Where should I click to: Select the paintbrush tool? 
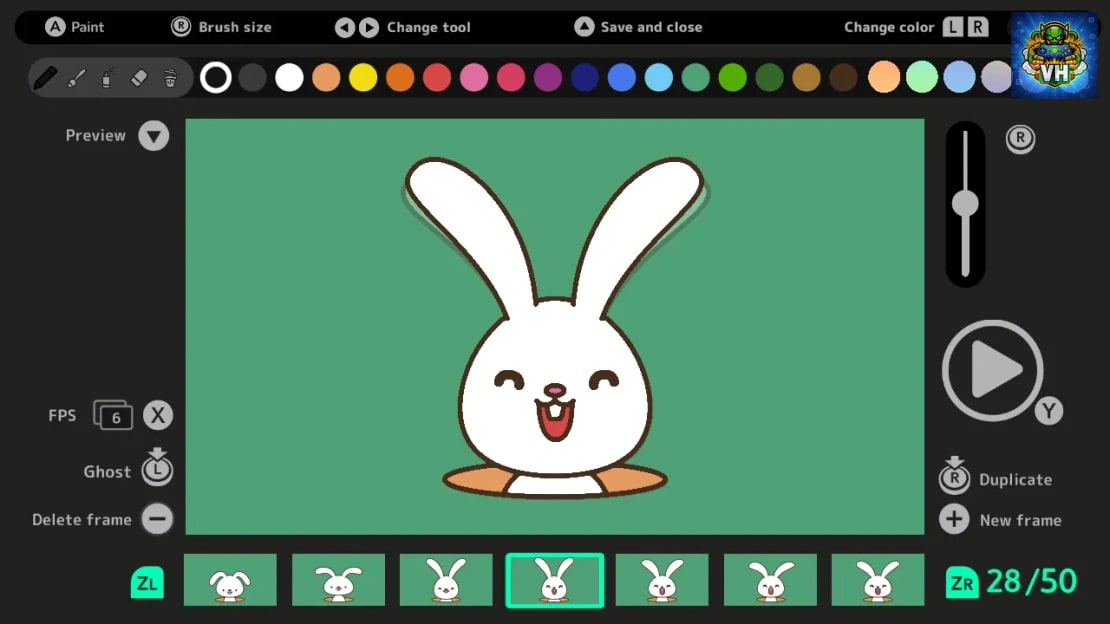click(x=76, y=78)
